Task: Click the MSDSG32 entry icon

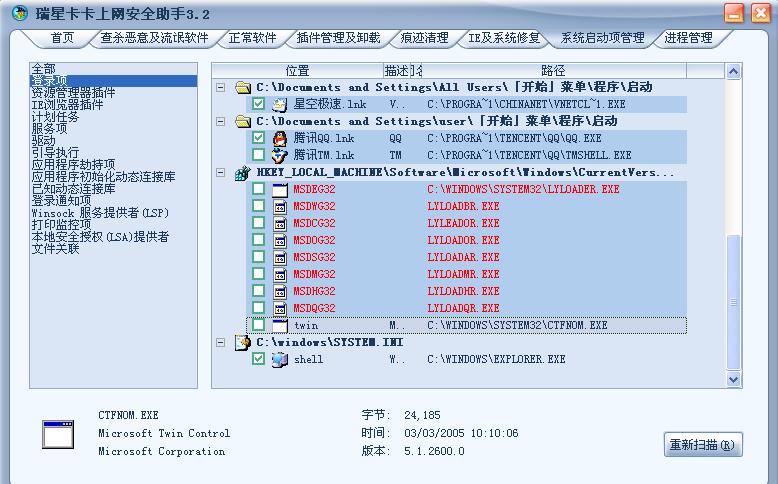Action: click(x=280, y=257)
